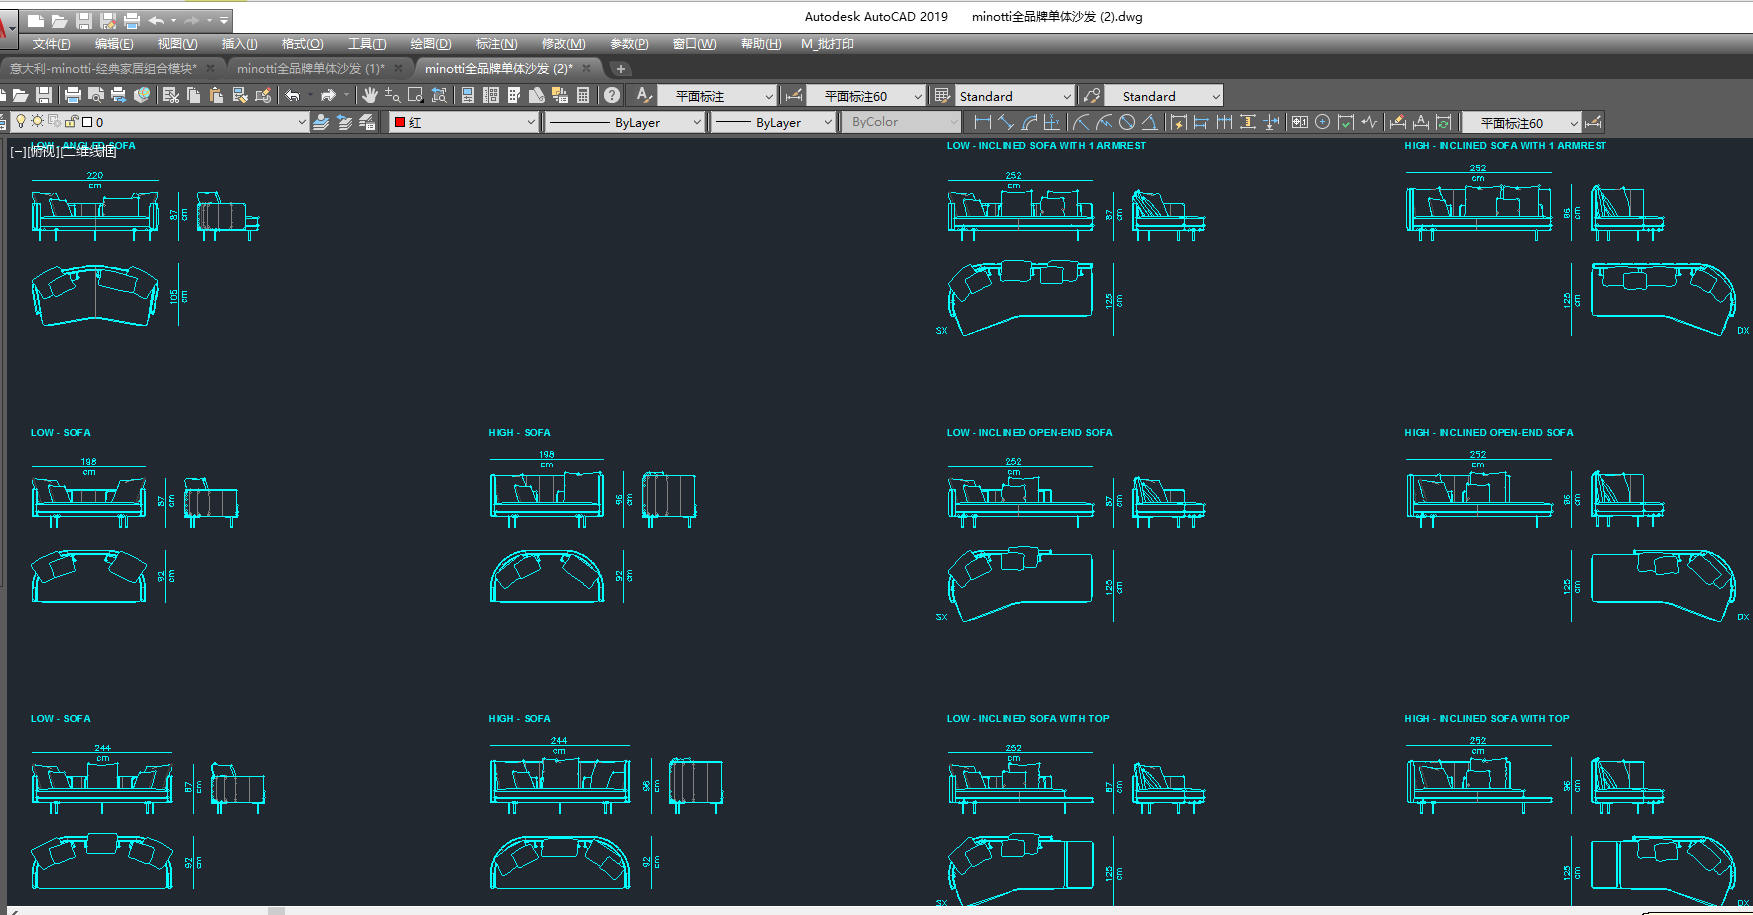Open the multileader style Standard dropdown

pos(1164,96)
